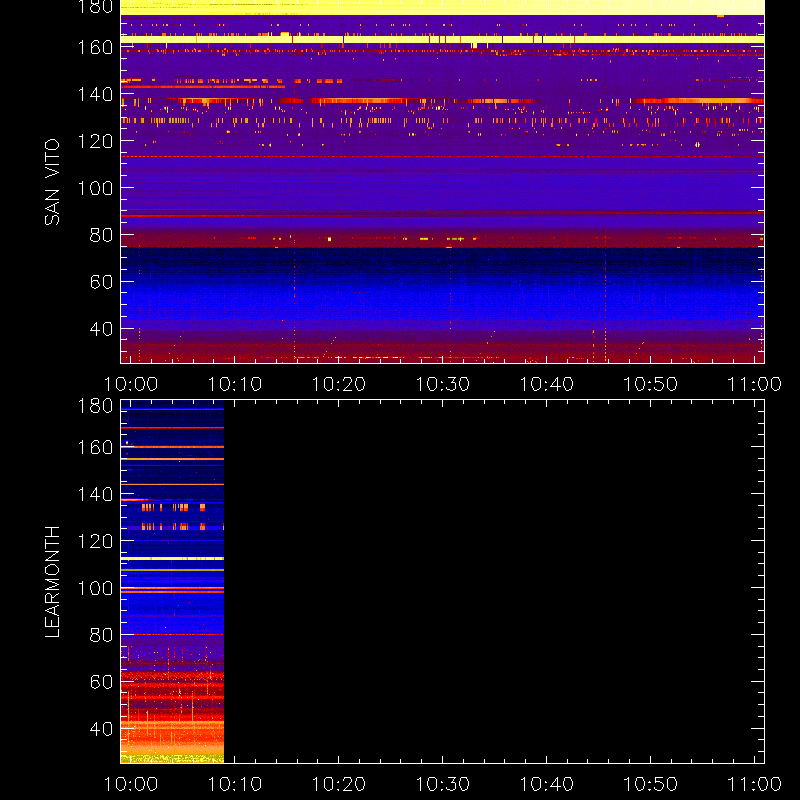Click the 10:30 time label below SAN VITO plot

(x=442, y=384)
